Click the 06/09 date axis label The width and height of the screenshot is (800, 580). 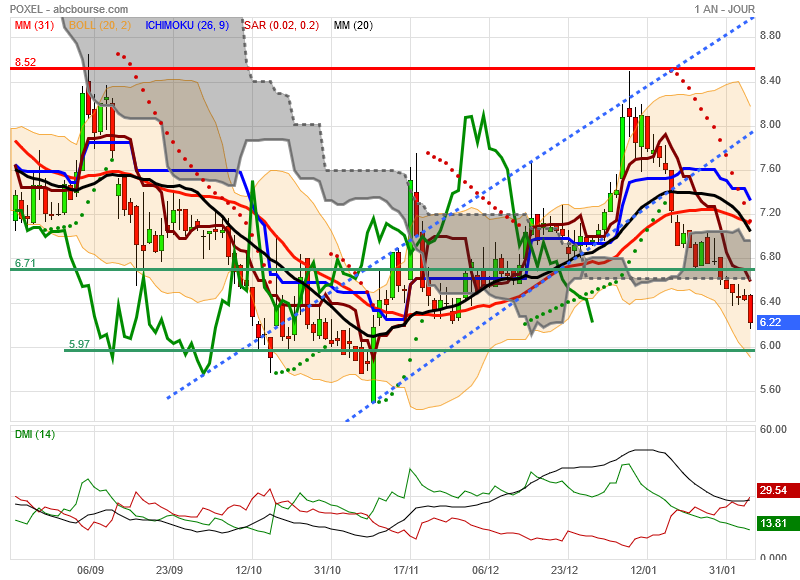(90, 570)
